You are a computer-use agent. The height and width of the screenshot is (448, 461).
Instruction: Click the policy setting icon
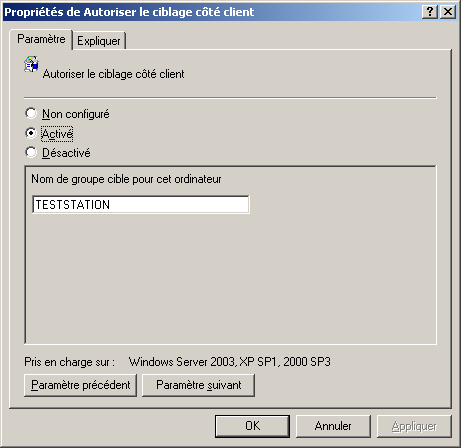click(x=31, y=64)
